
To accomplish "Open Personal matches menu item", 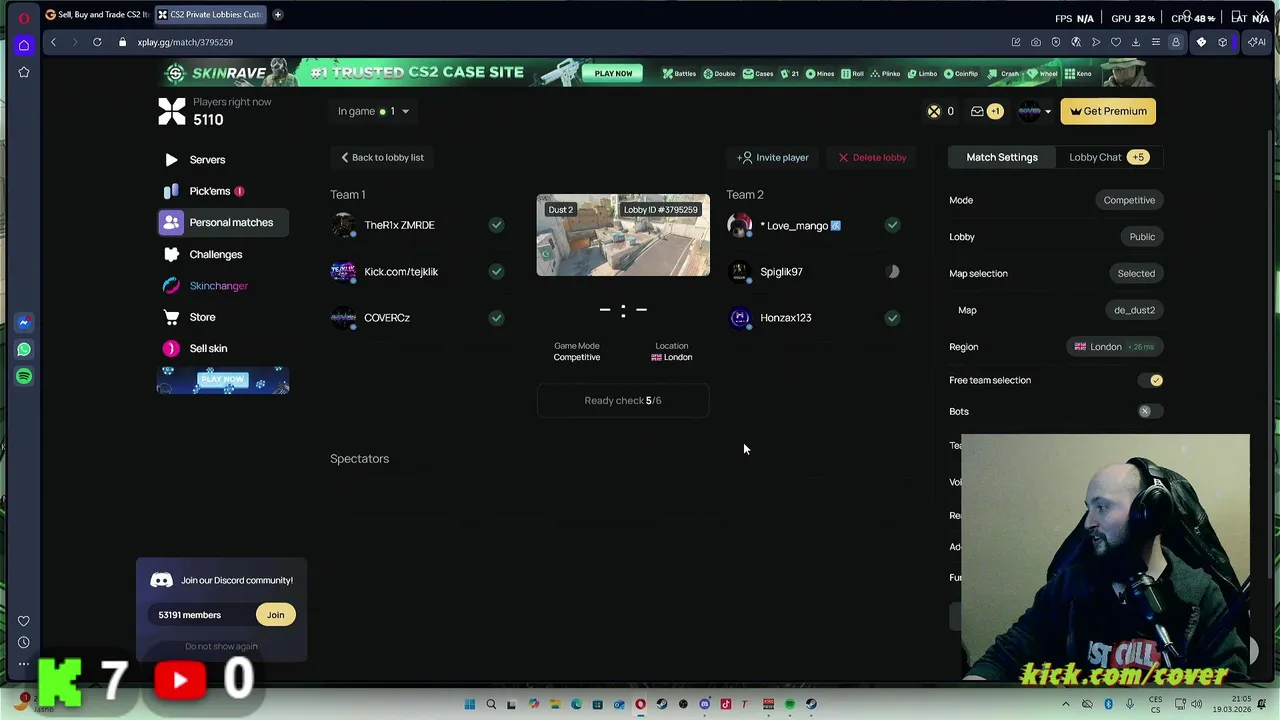I will pos(223,222).
